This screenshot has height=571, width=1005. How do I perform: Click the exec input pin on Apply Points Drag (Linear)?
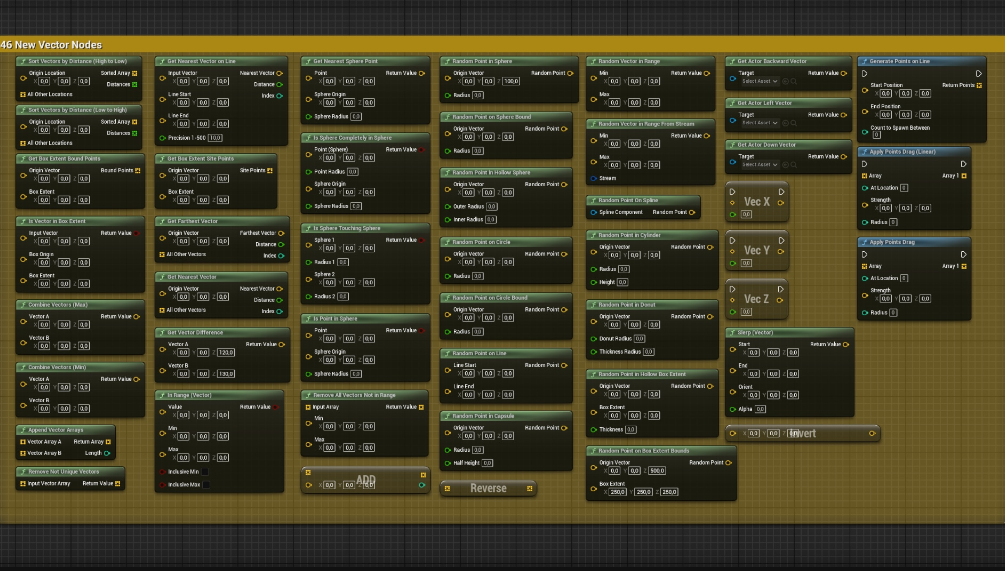tap(865, 164)
